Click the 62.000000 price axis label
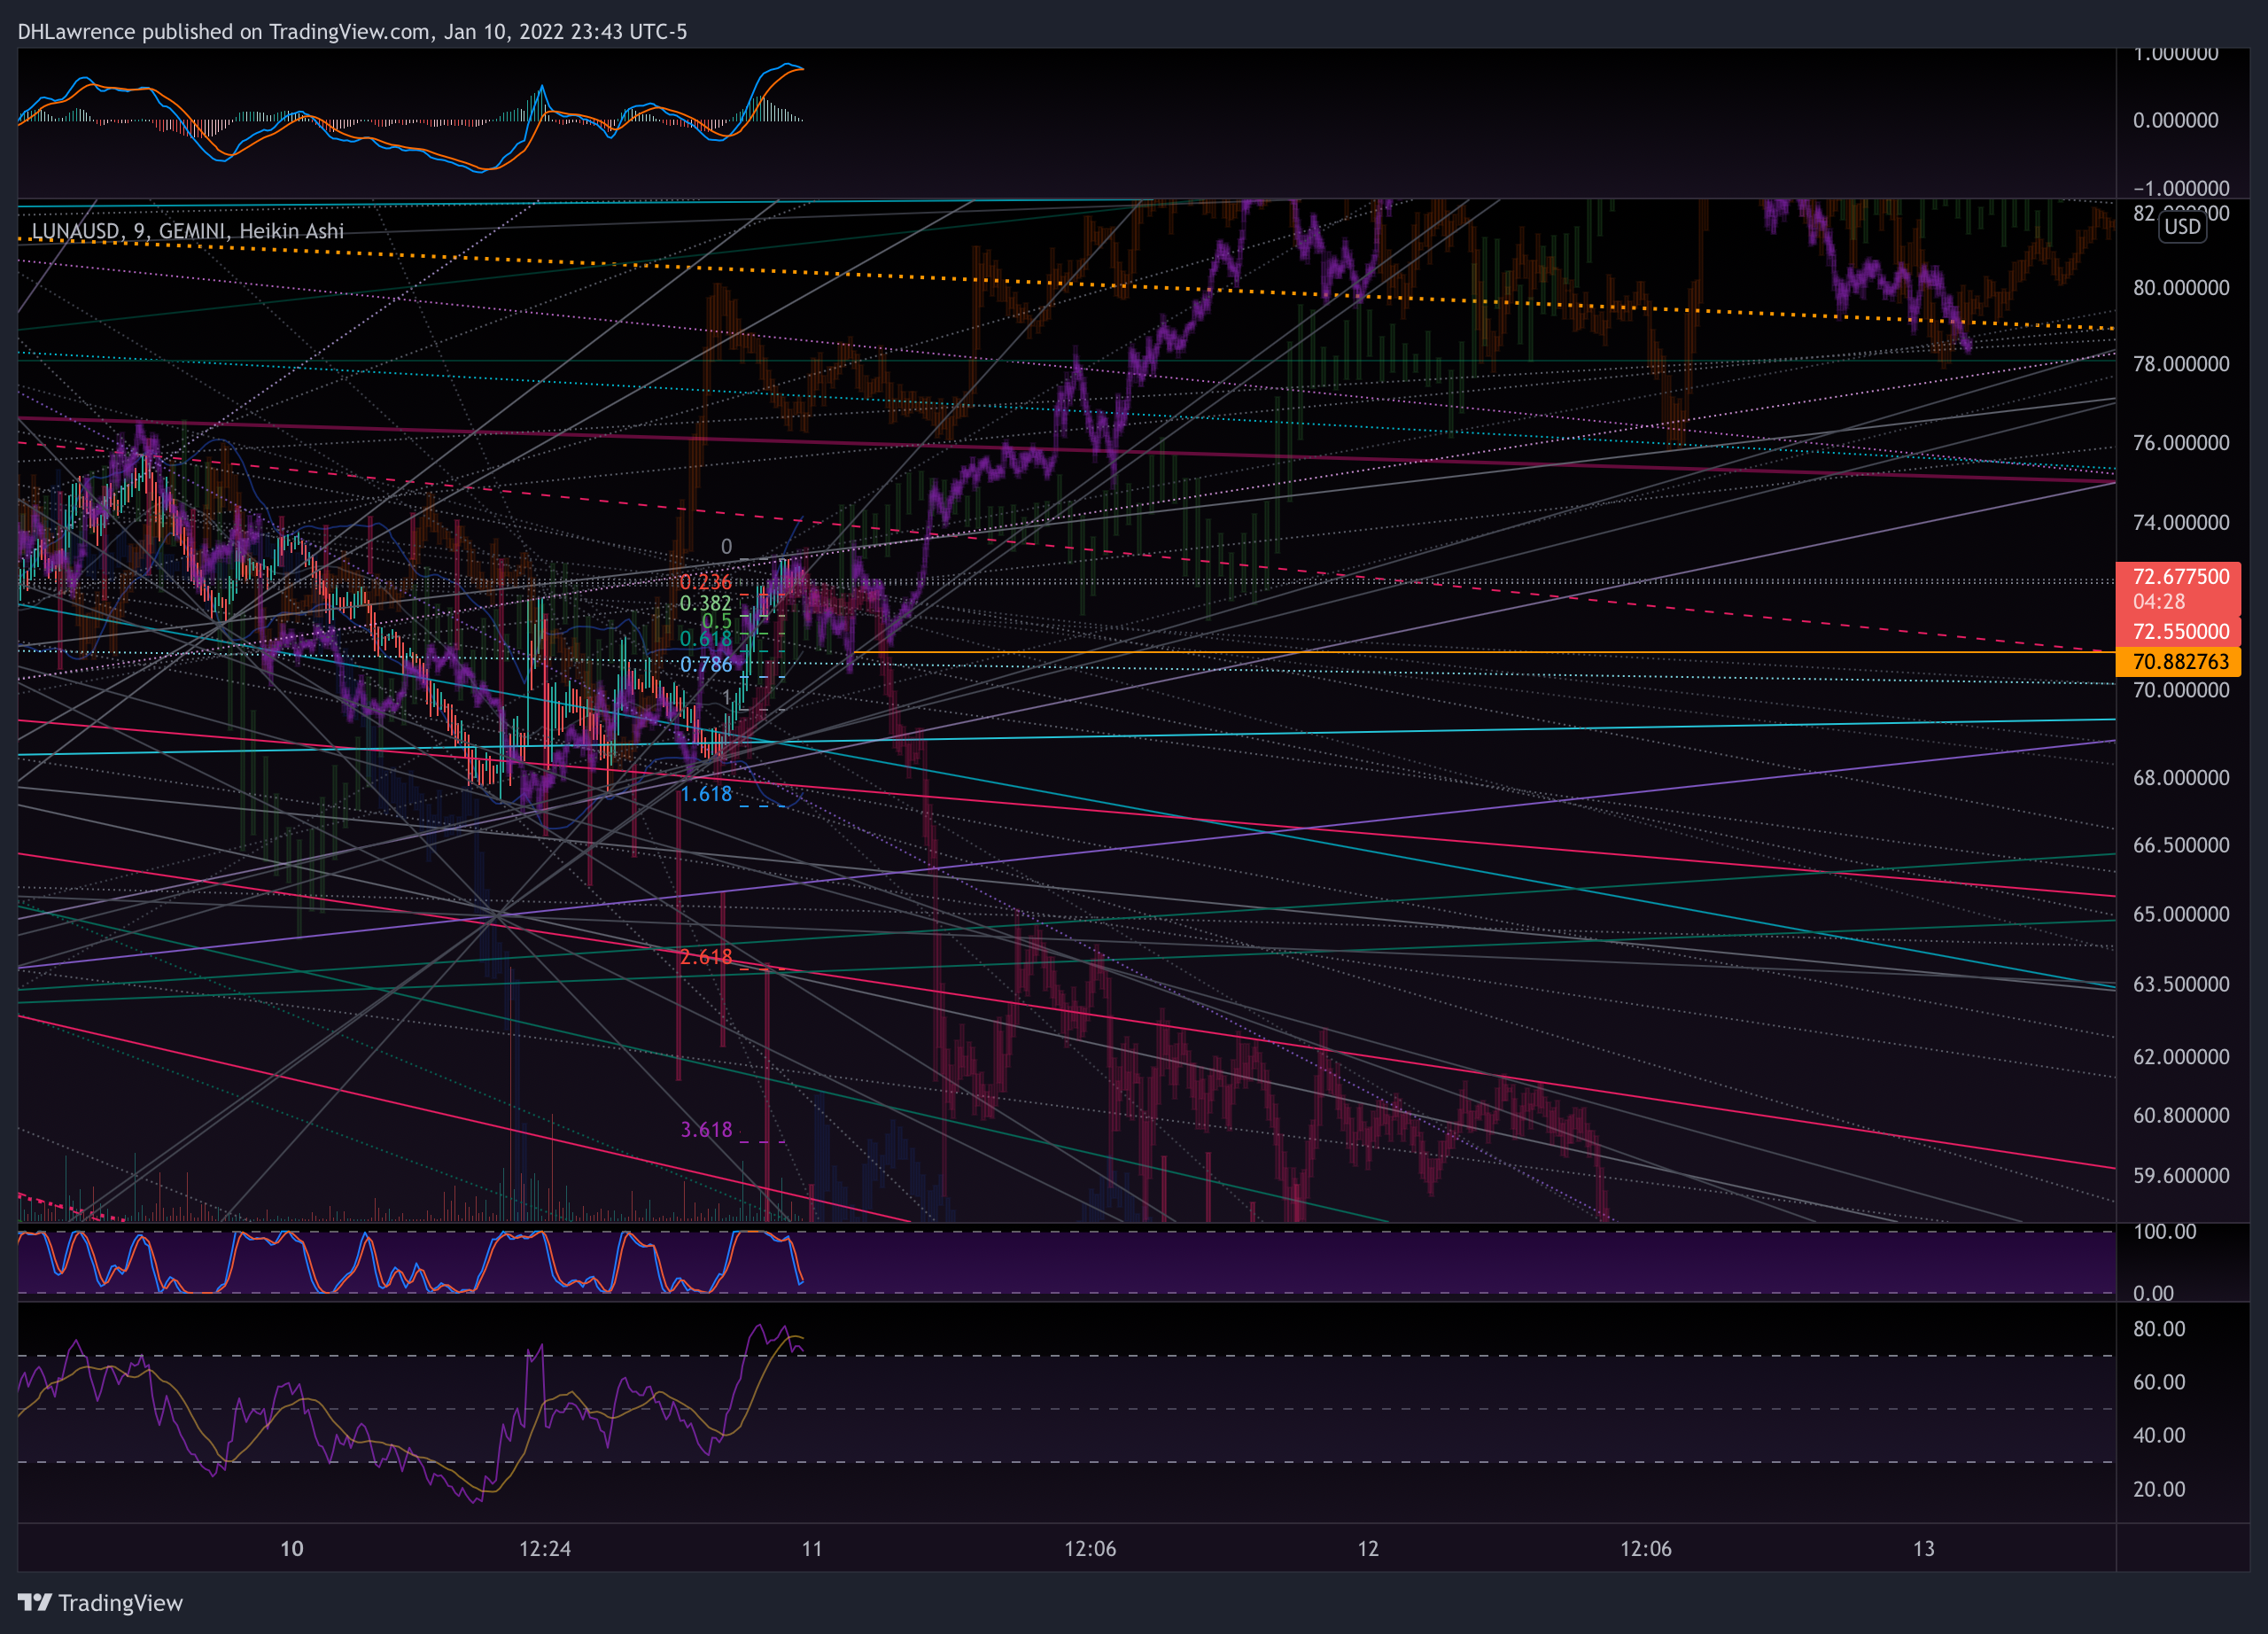2268x1634 pixels. tap(2181, 1057)
